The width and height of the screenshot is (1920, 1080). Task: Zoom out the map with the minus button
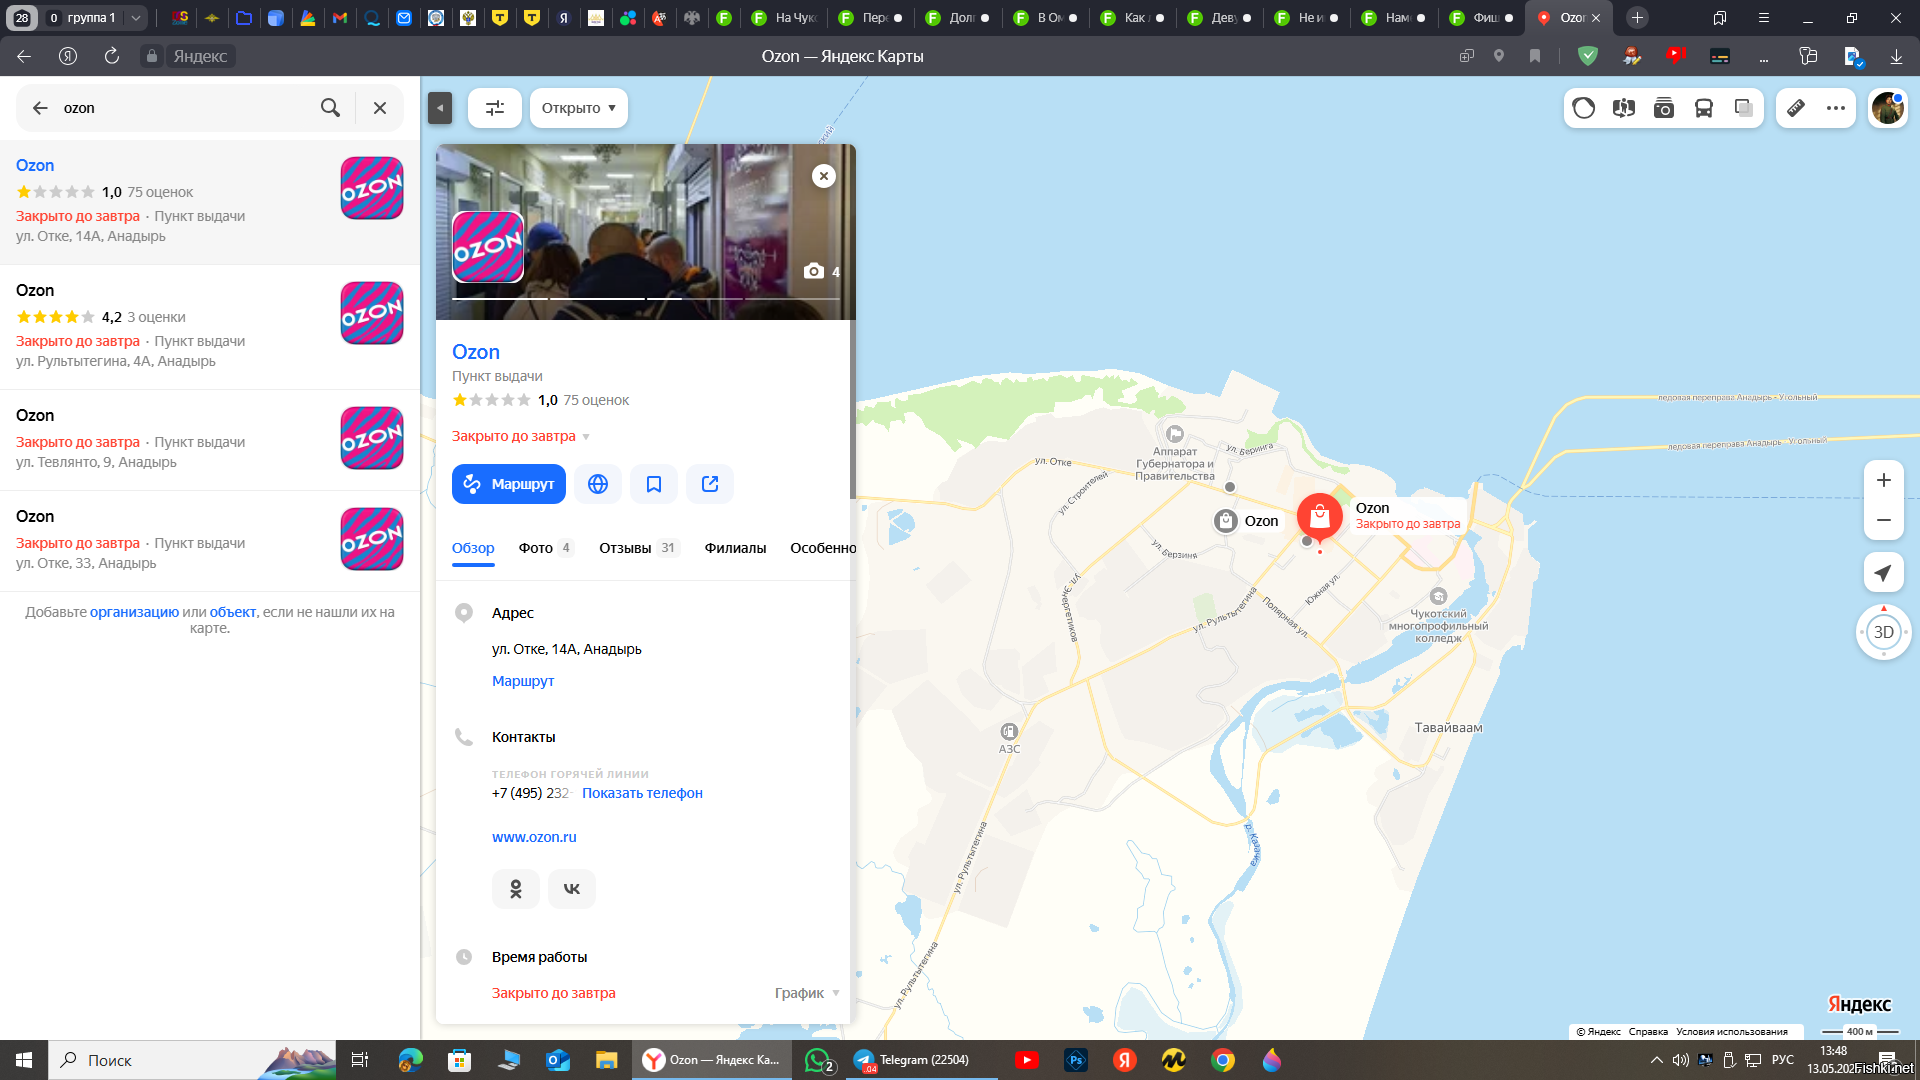tap(1884, 520)
